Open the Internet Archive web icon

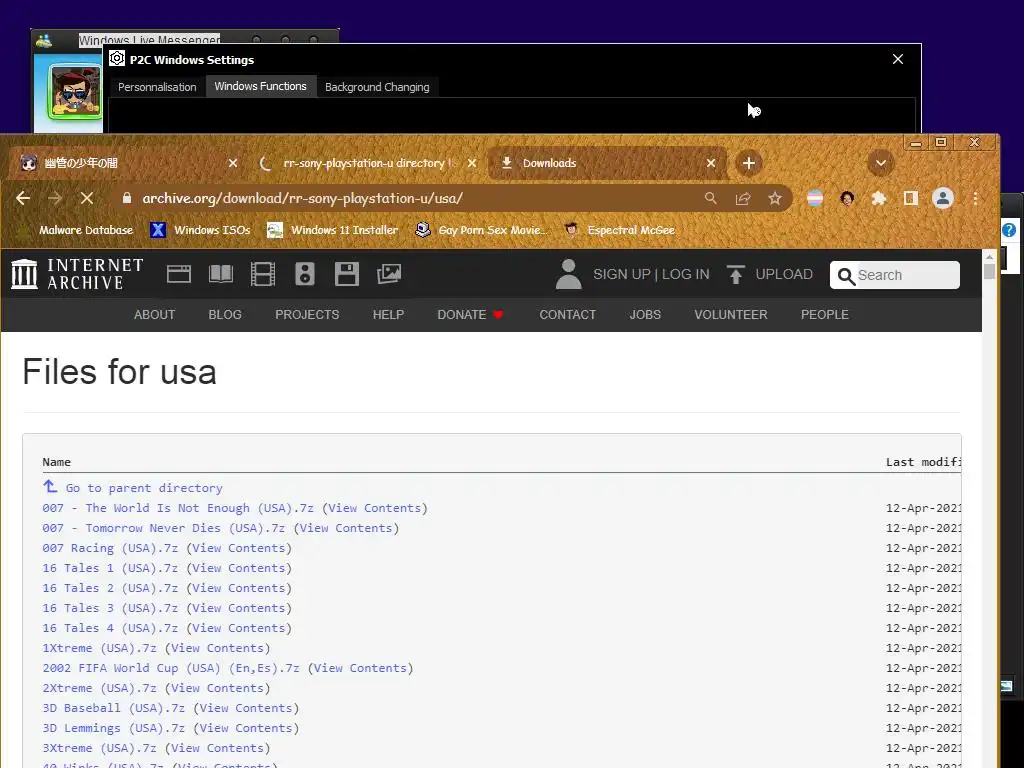(178, 274)
